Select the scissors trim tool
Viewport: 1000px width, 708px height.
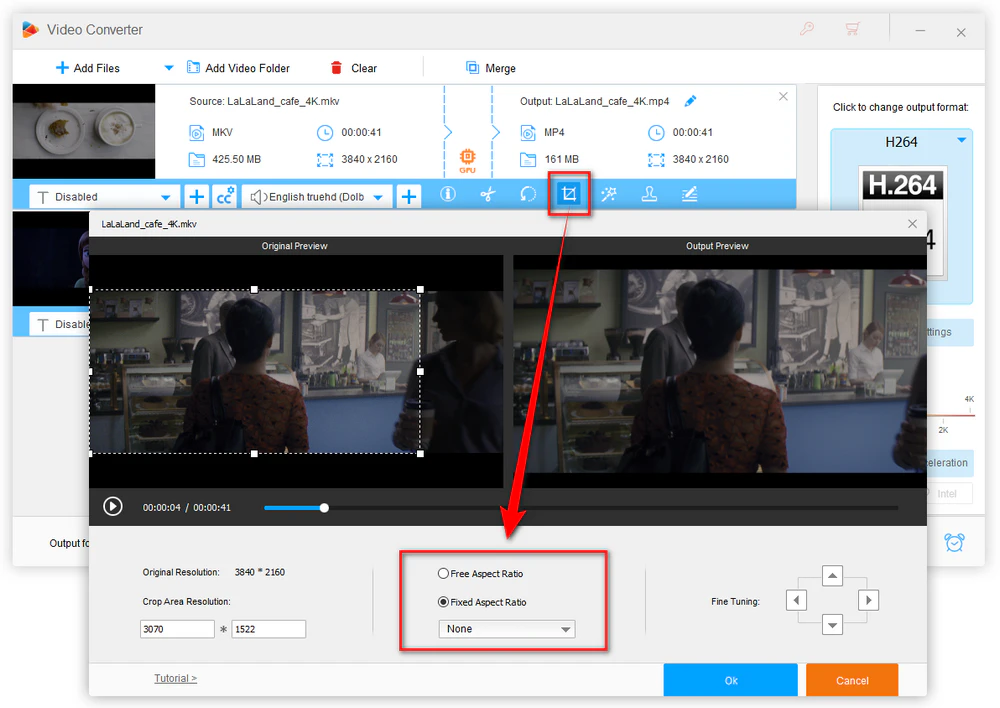coord(488,194)
